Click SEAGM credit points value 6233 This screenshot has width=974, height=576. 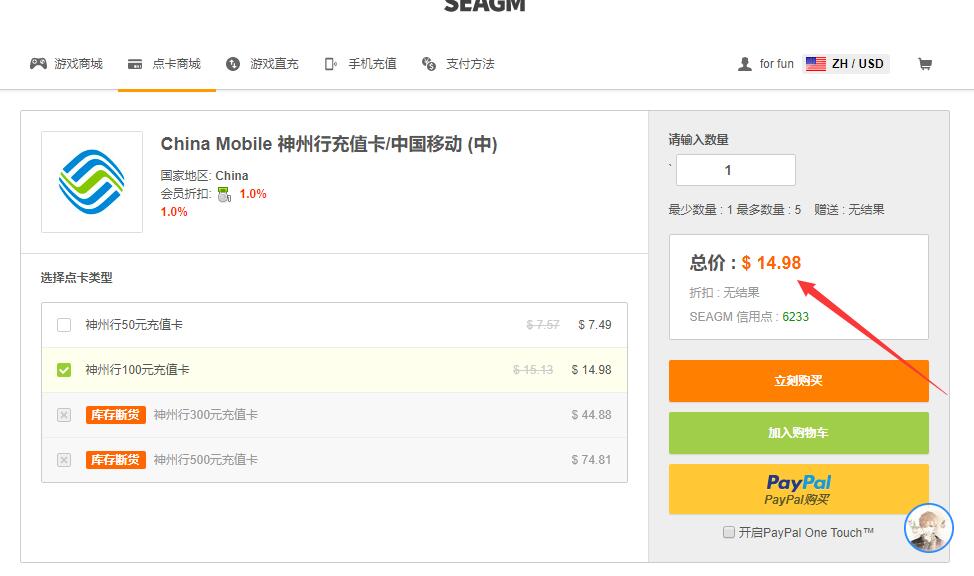click(x=795, y=317)
